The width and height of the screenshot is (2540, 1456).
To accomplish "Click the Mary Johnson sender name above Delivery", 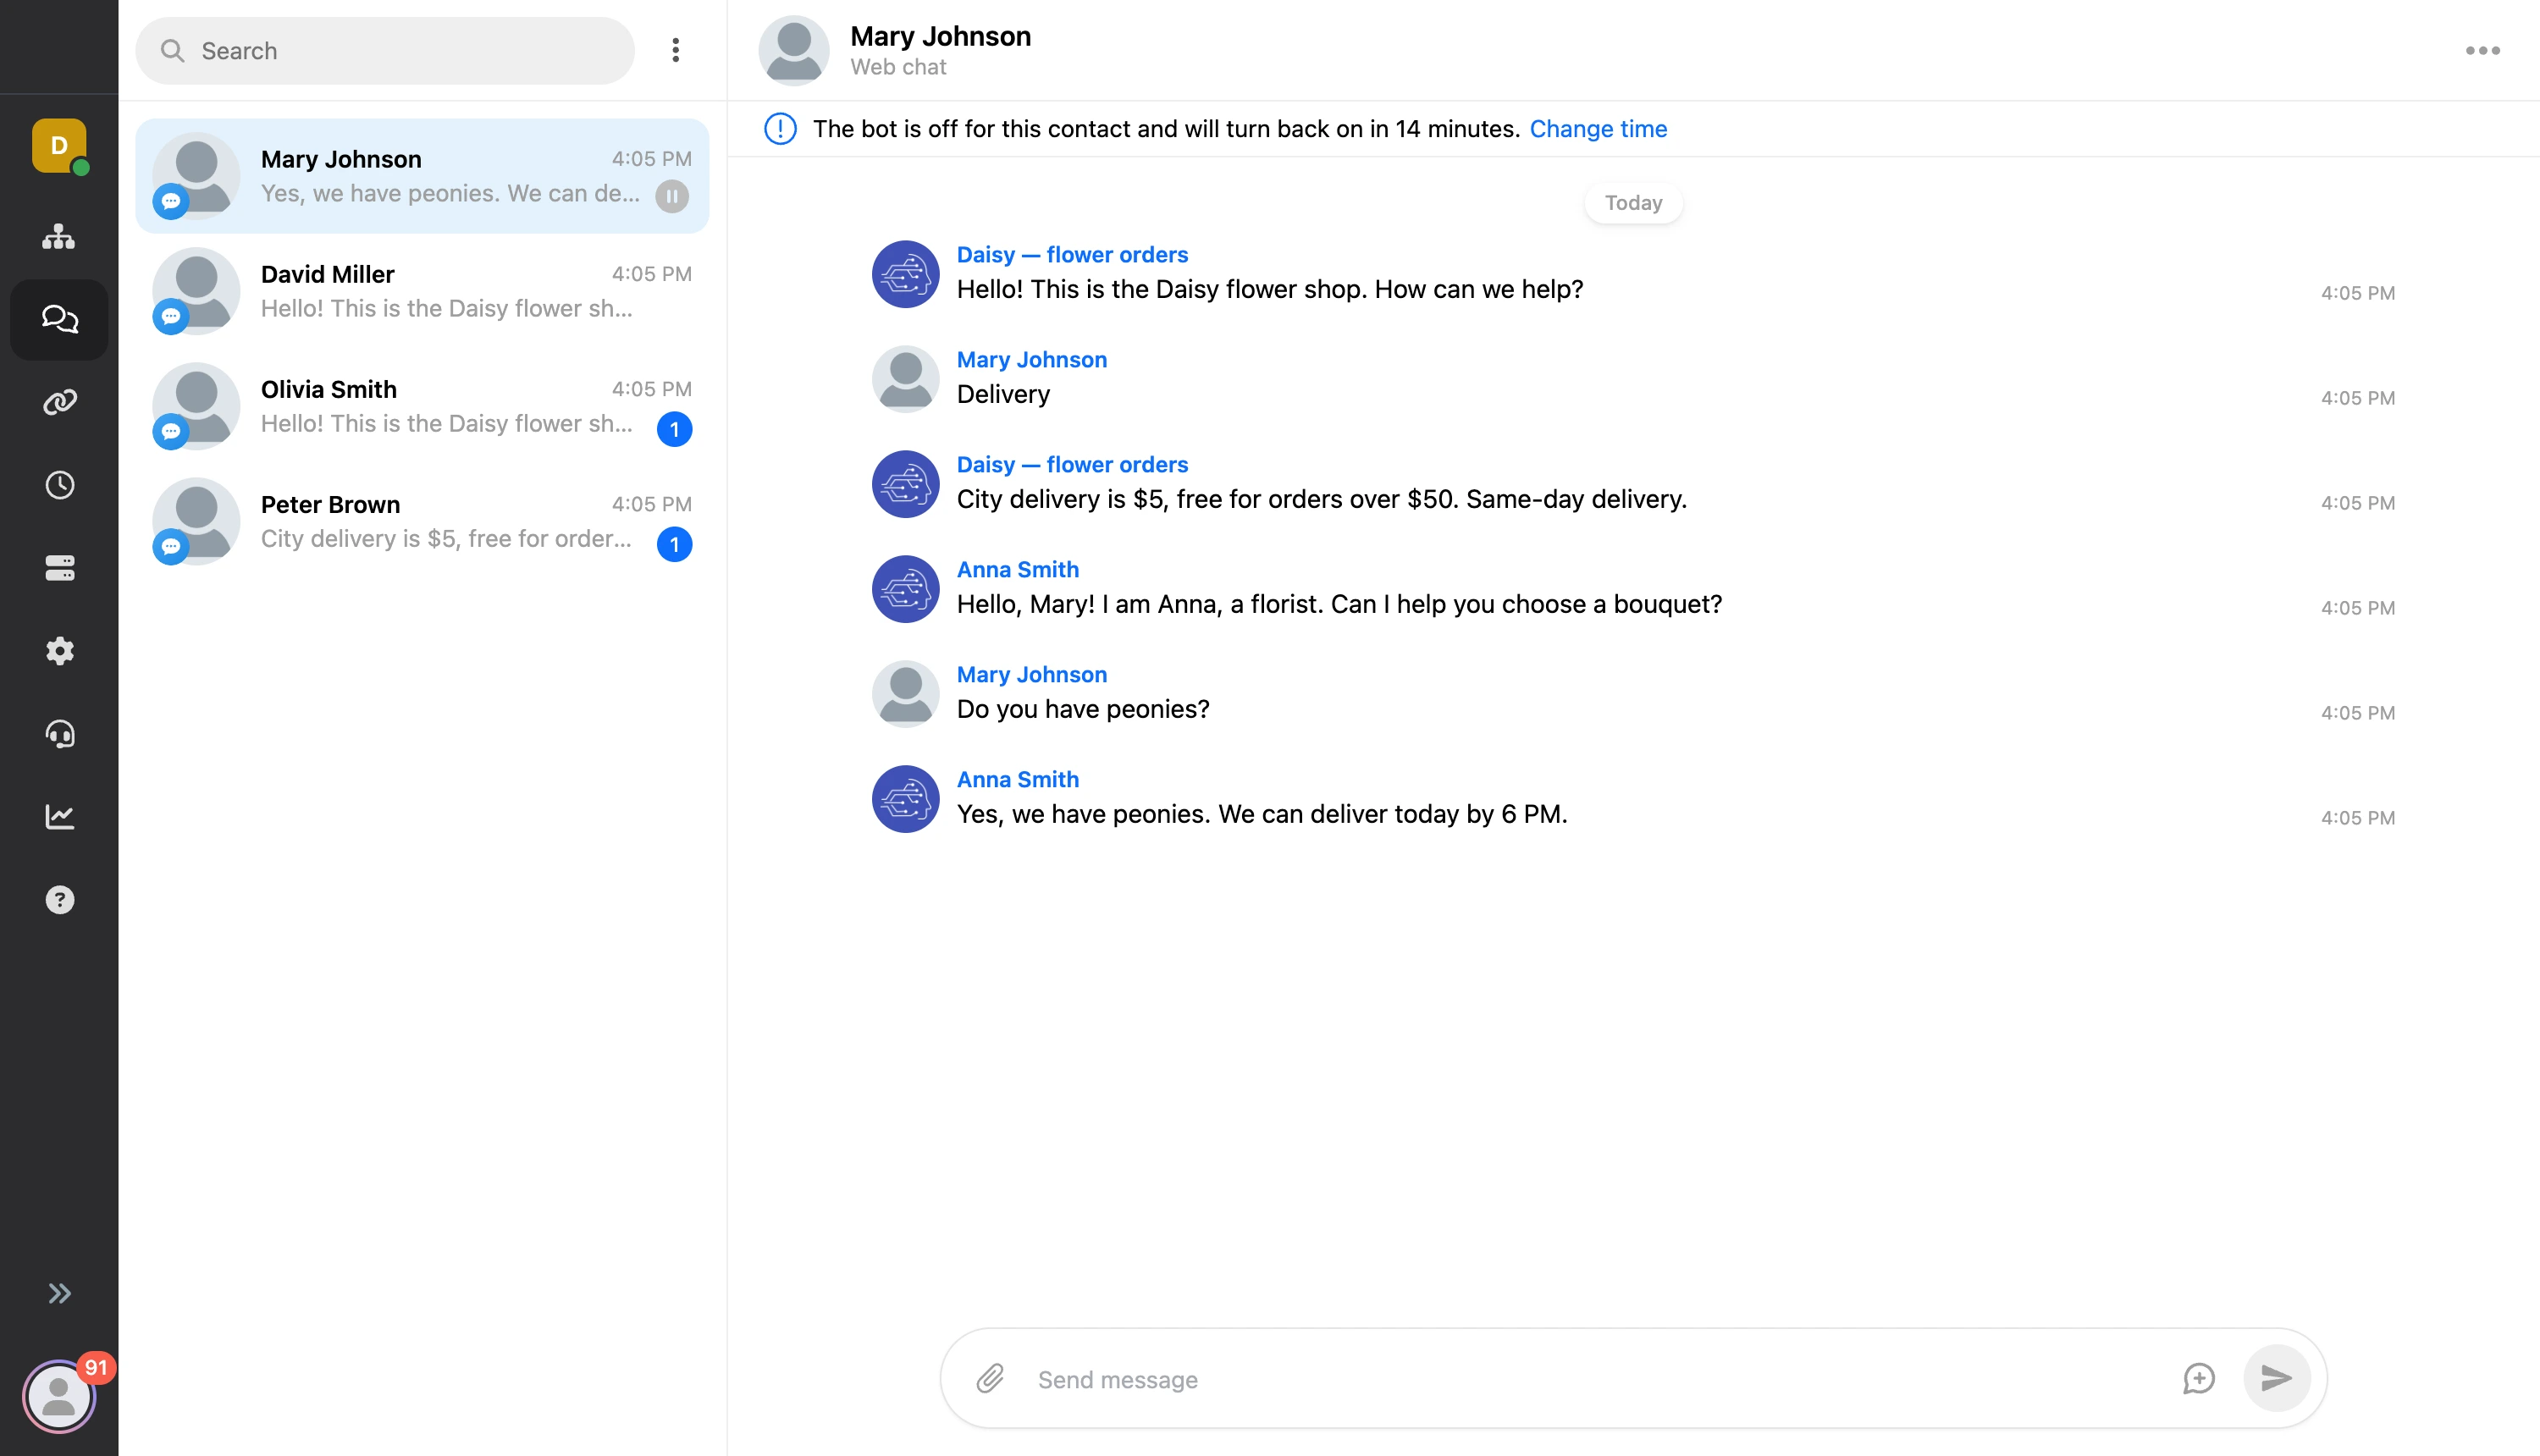I will coord(1032,360).
